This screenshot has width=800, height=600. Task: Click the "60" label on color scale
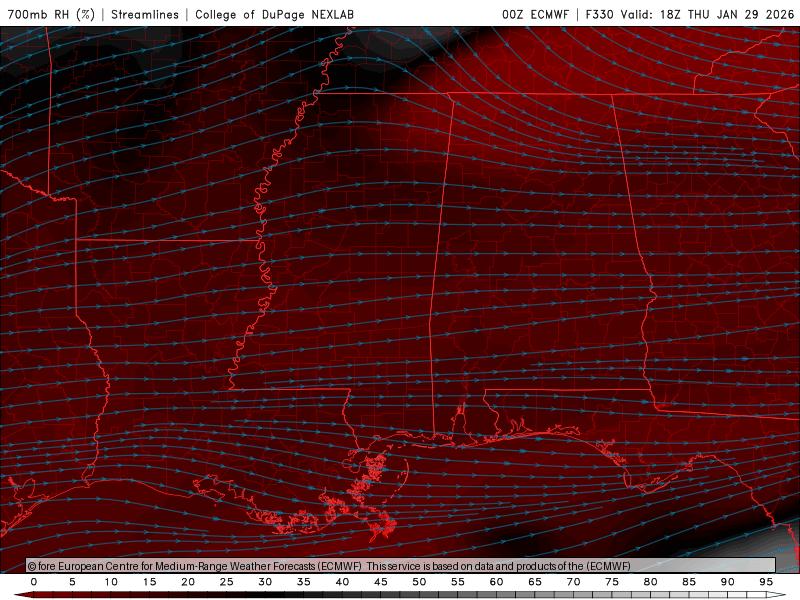tap(496, 582)
